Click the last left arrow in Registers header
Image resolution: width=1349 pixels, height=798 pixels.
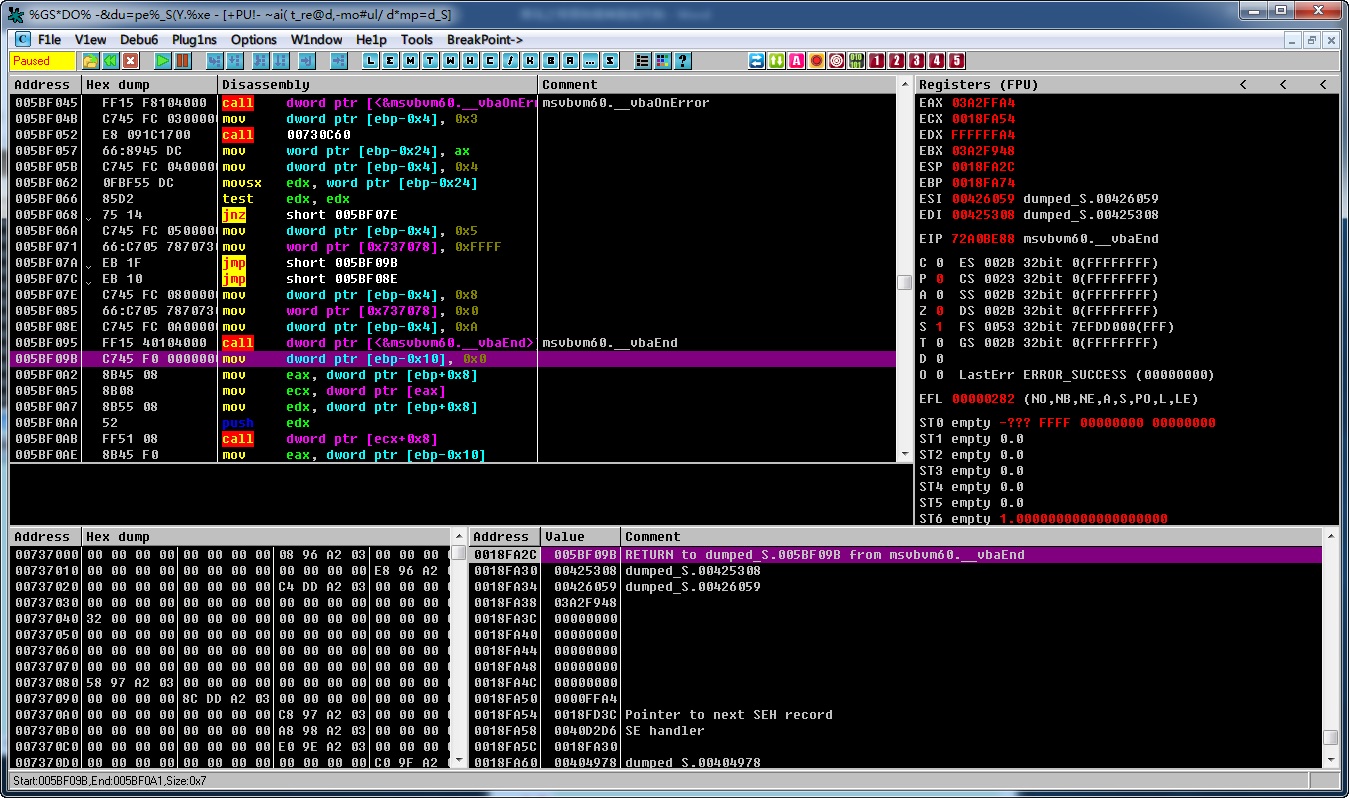(x=1323, y=85)
